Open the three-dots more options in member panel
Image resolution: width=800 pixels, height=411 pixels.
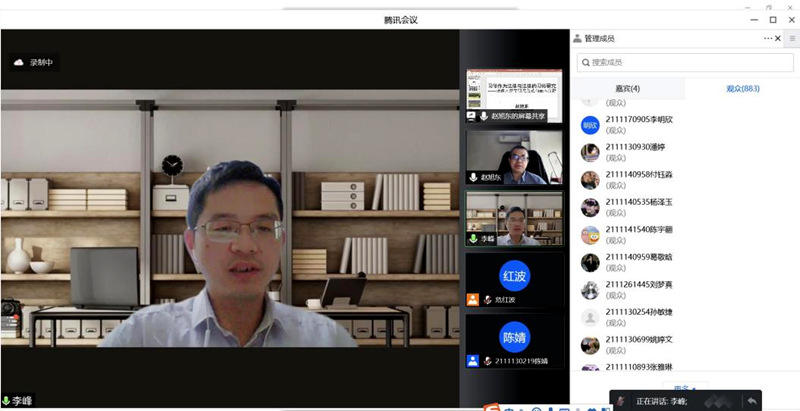click(768, 38)
